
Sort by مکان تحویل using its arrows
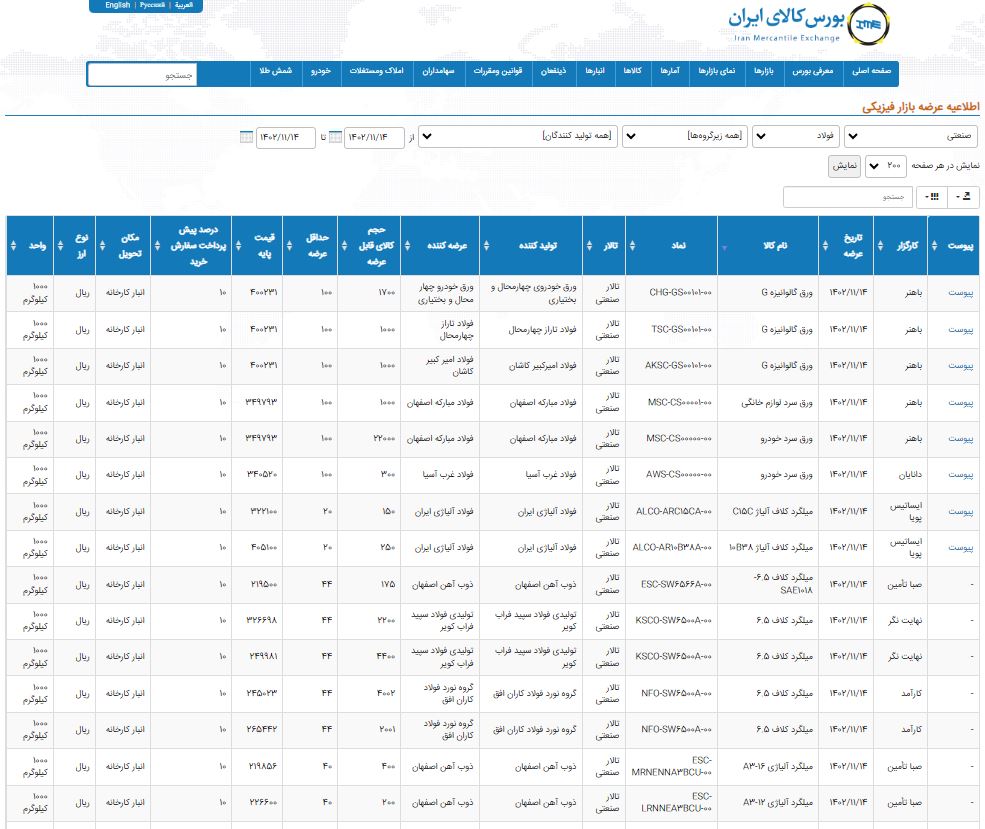click(102, 246)
